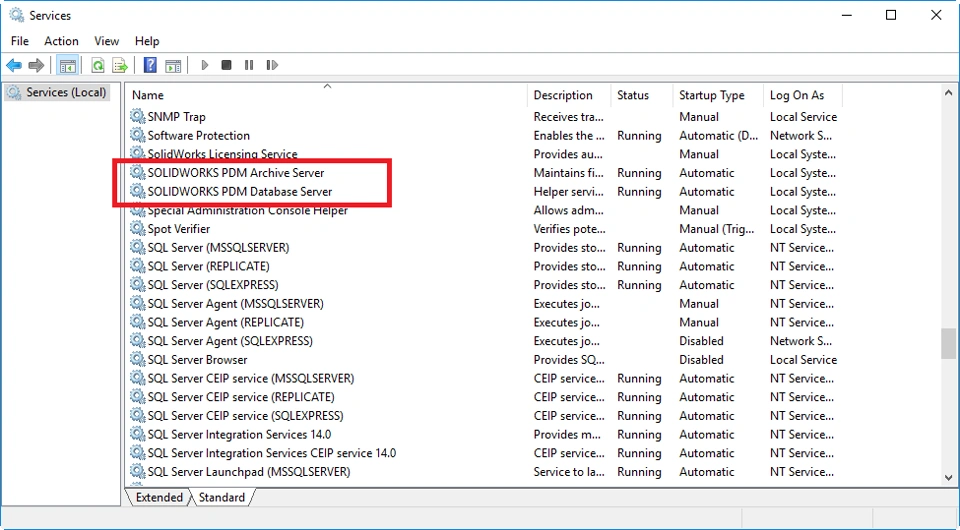Click the Services gear icon in title bar
Screen dimensions: 960x530
coord(17,15)
